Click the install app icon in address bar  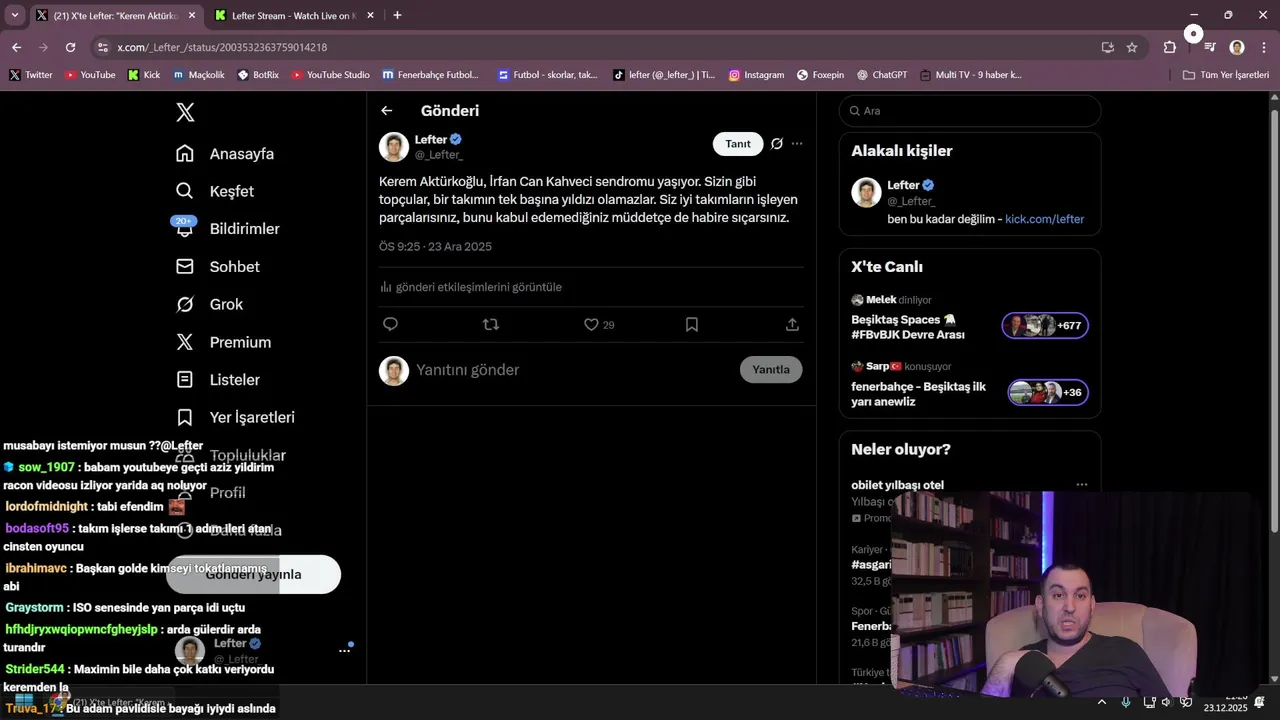[1107, 47]
